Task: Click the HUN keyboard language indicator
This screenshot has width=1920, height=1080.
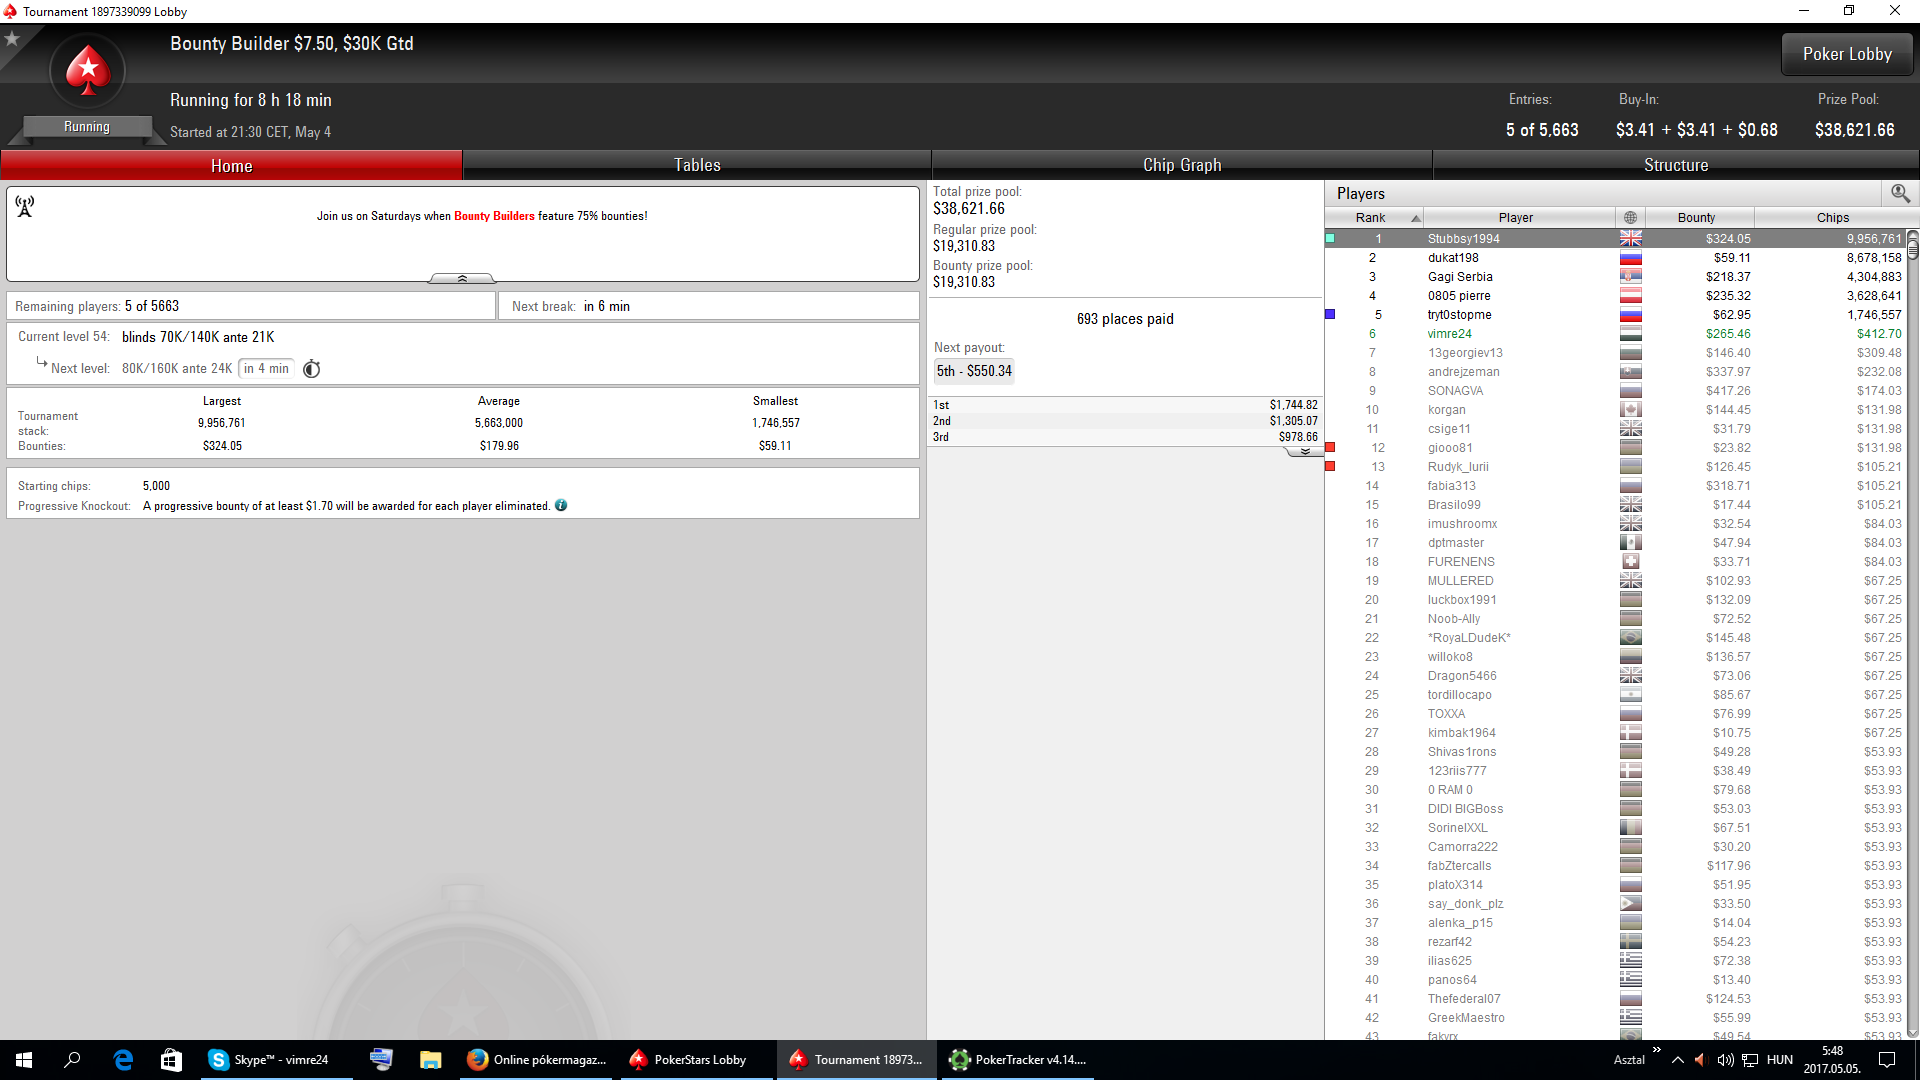Action: [1780, 1060]
